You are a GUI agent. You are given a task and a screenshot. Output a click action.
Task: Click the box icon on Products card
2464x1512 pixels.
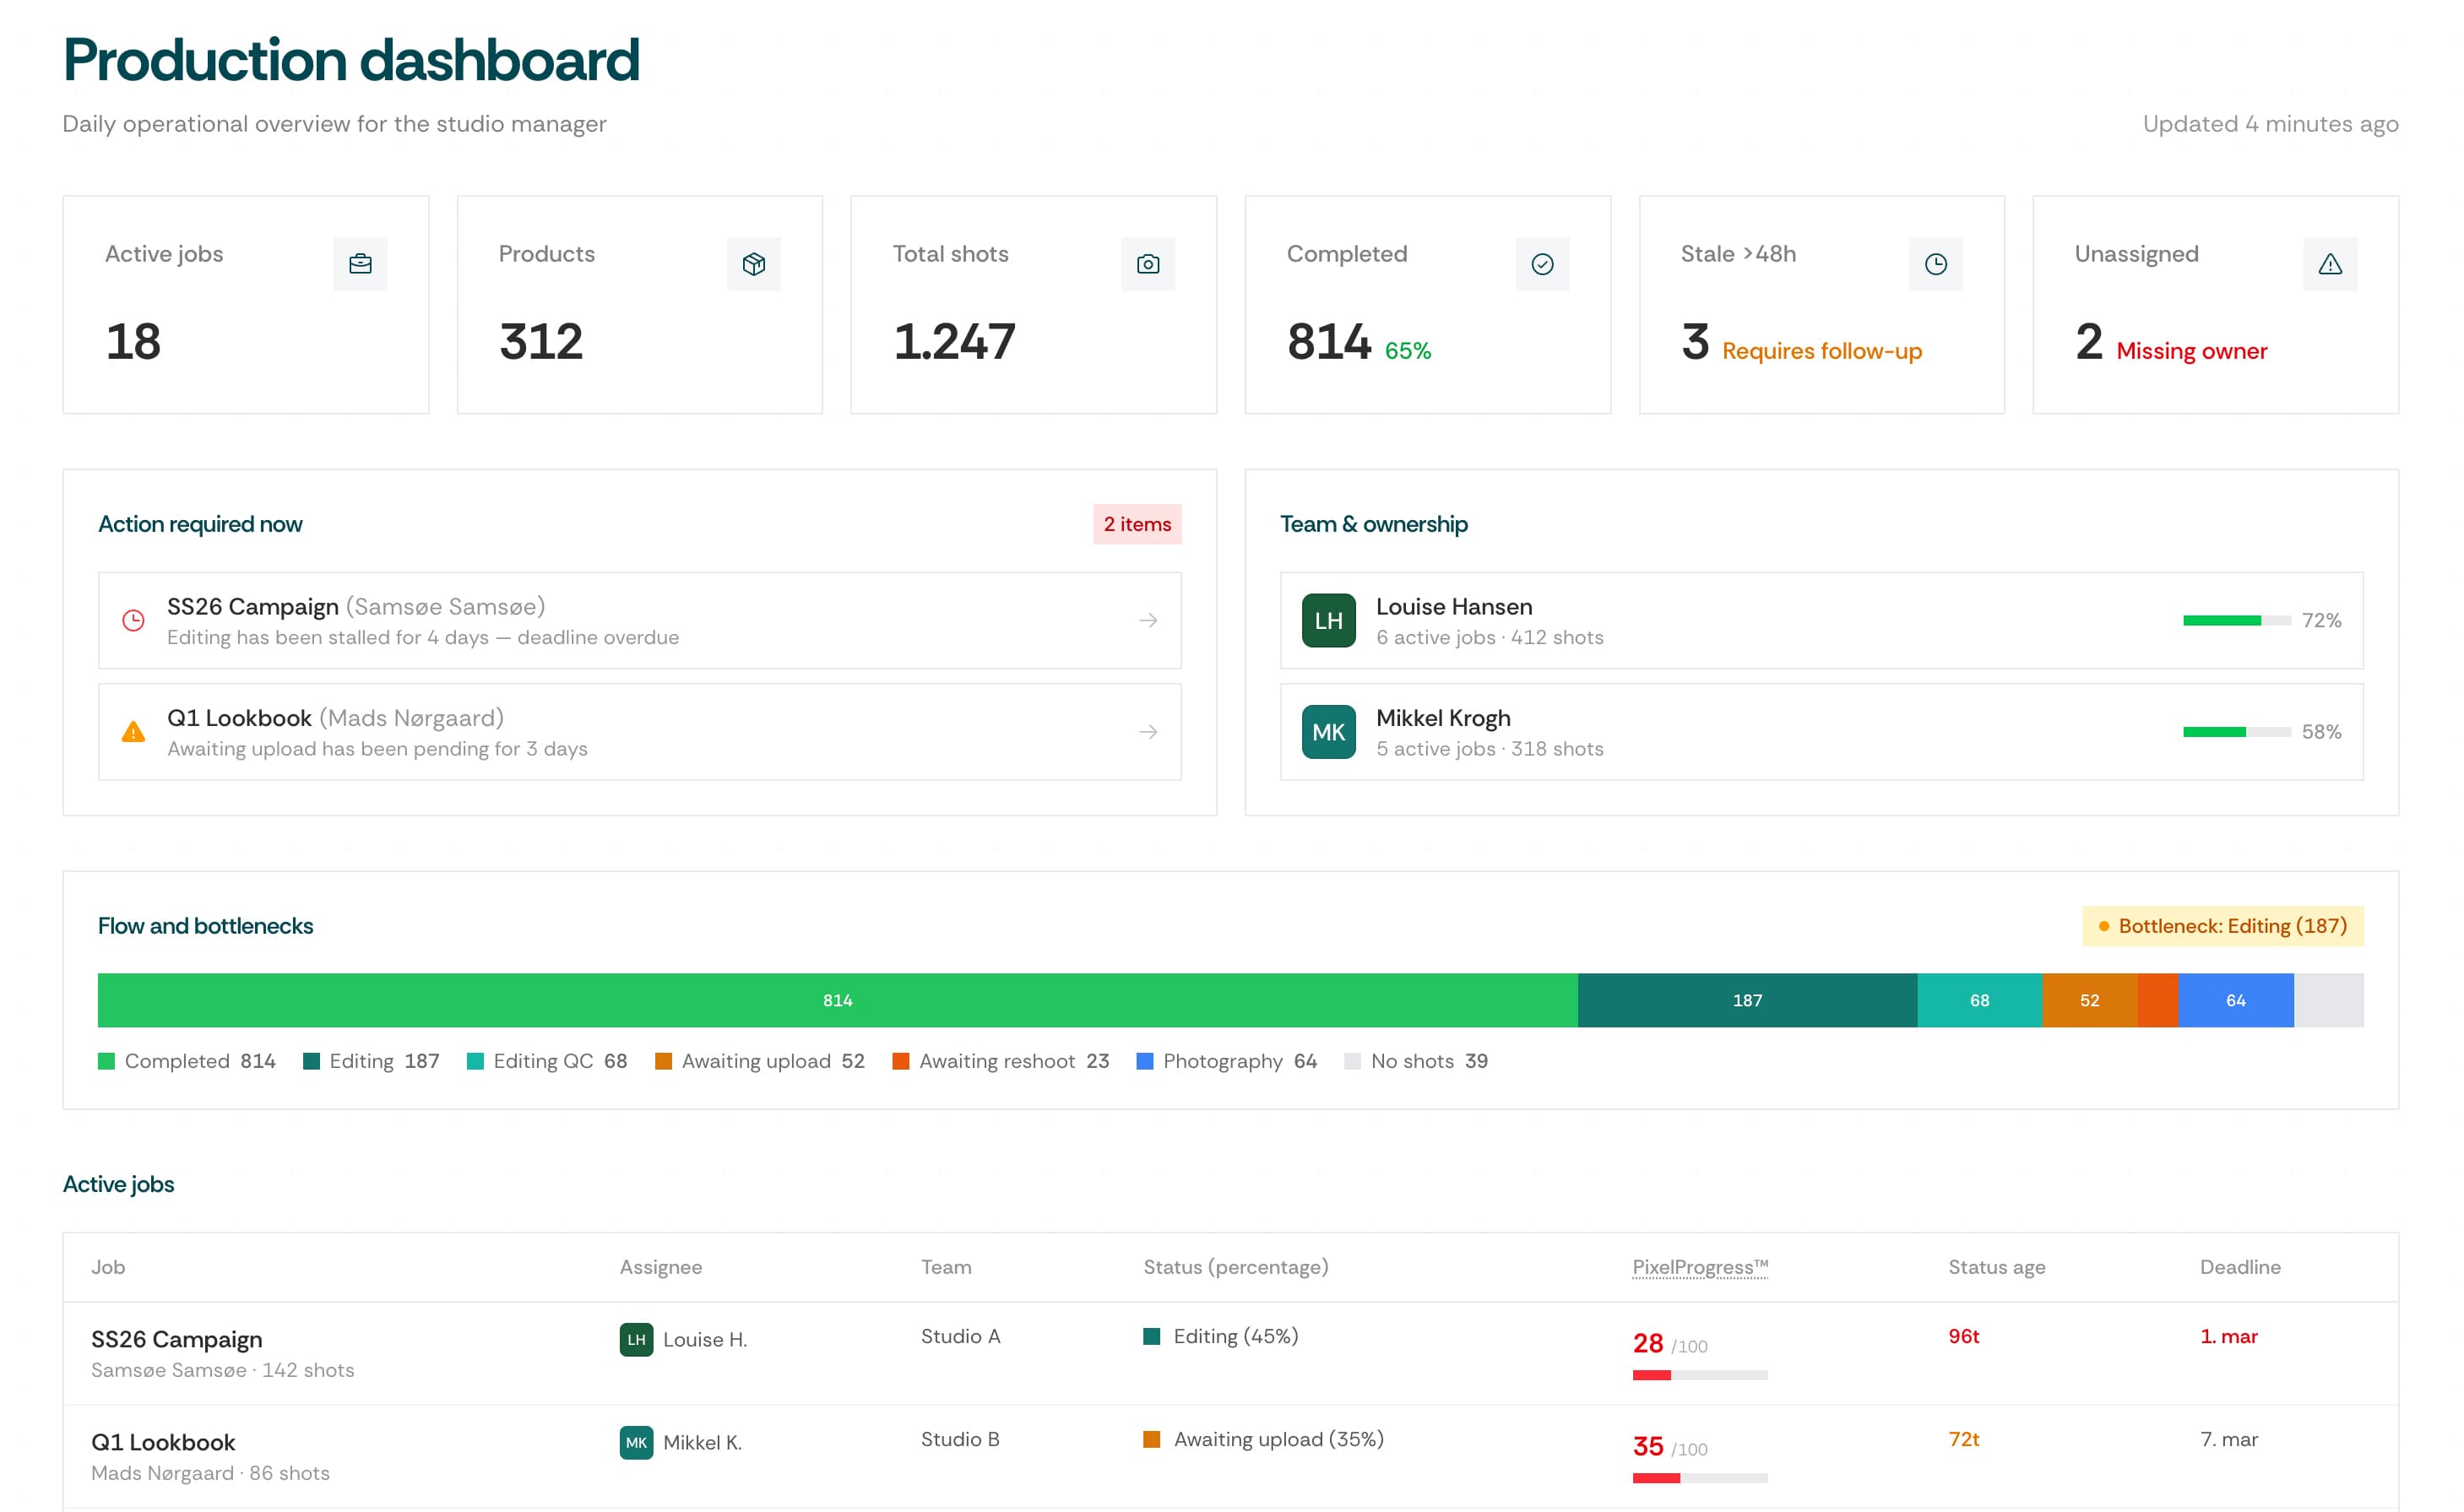coord(754,264)
